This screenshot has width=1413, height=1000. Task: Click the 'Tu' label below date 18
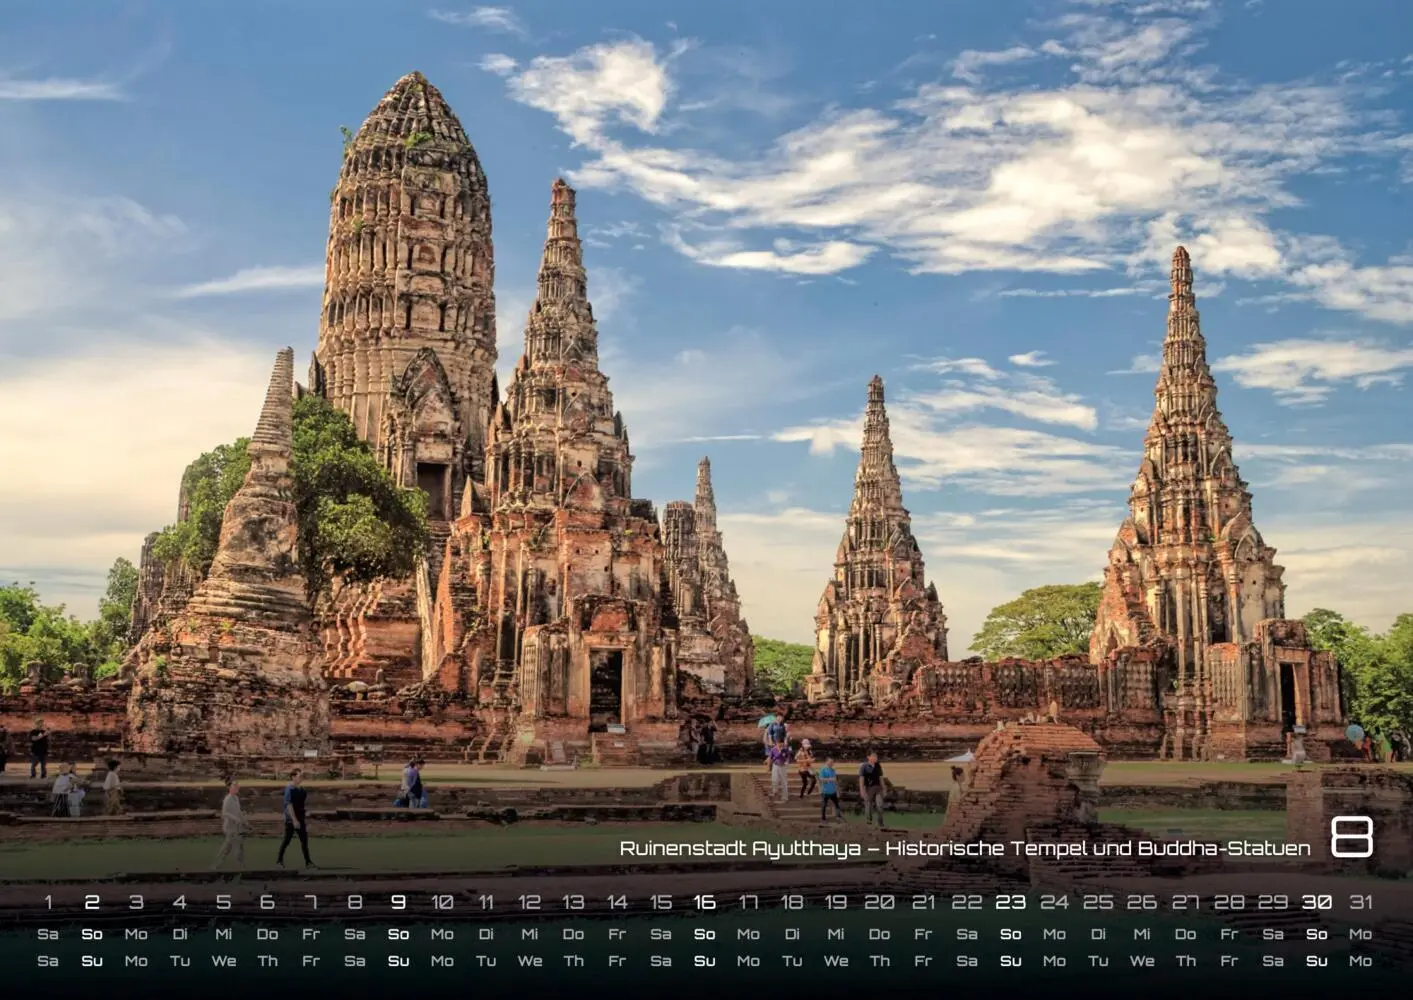pos(795,960)
